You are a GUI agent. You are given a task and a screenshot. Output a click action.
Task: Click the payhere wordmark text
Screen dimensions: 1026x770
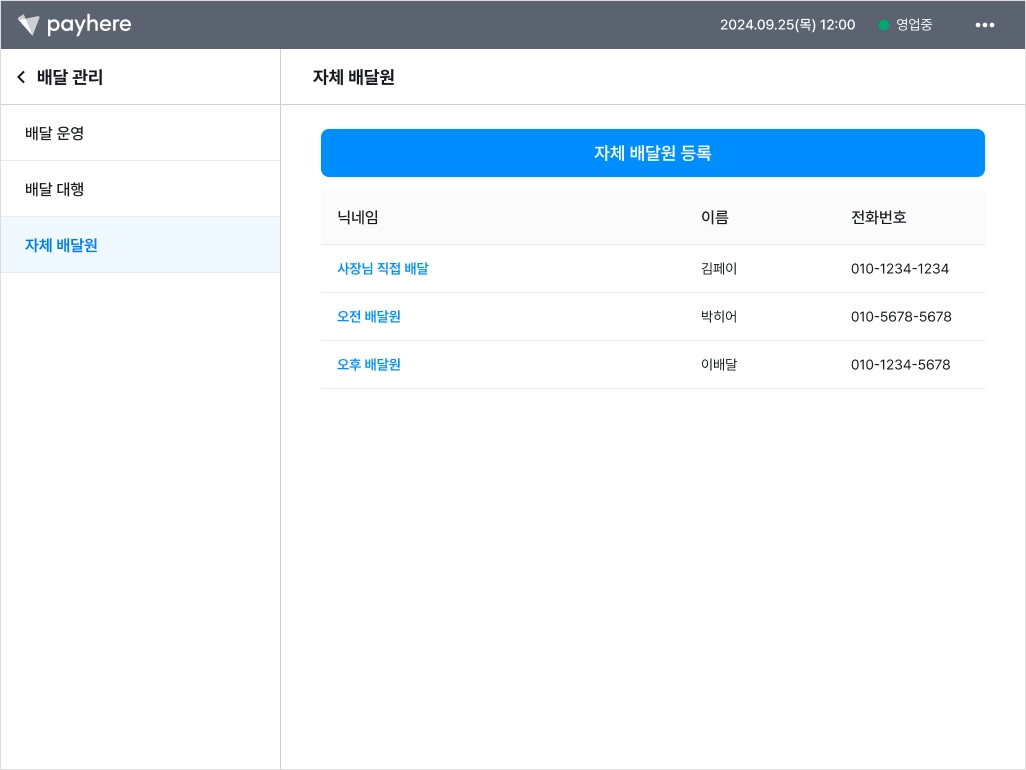coord(89,25)
